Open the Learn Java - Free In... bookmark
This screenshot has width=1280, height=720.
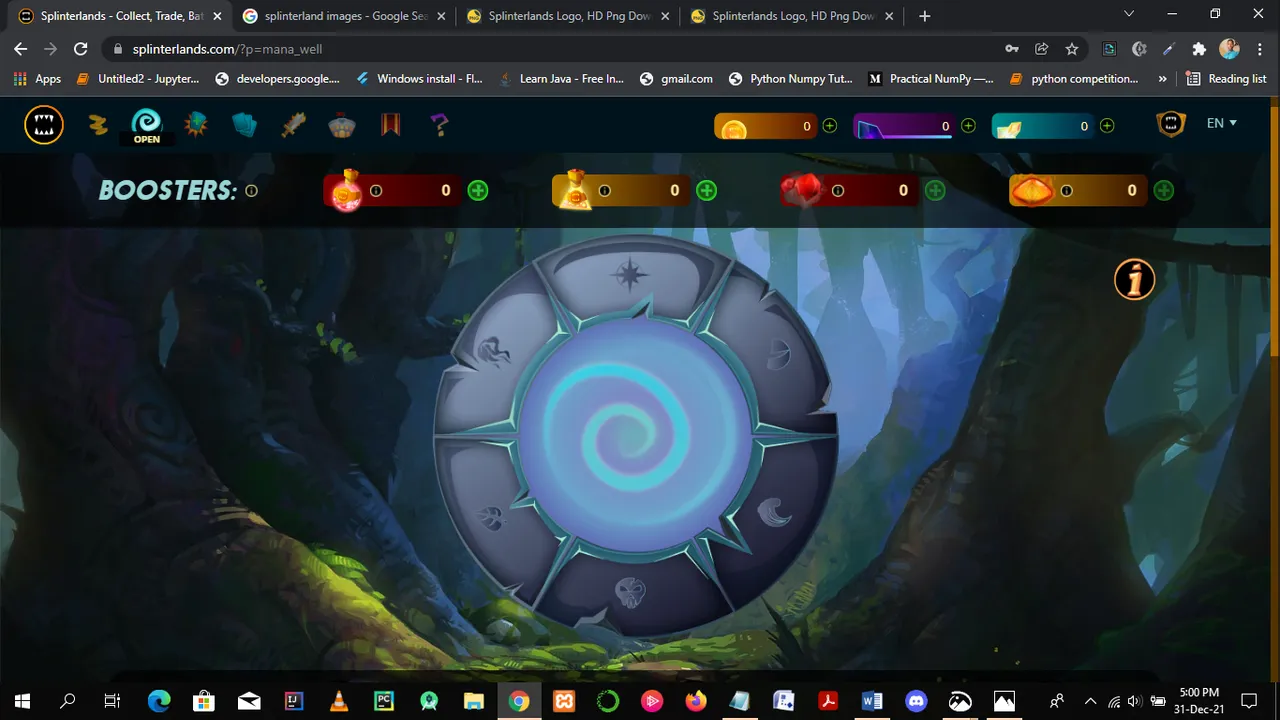562,78
